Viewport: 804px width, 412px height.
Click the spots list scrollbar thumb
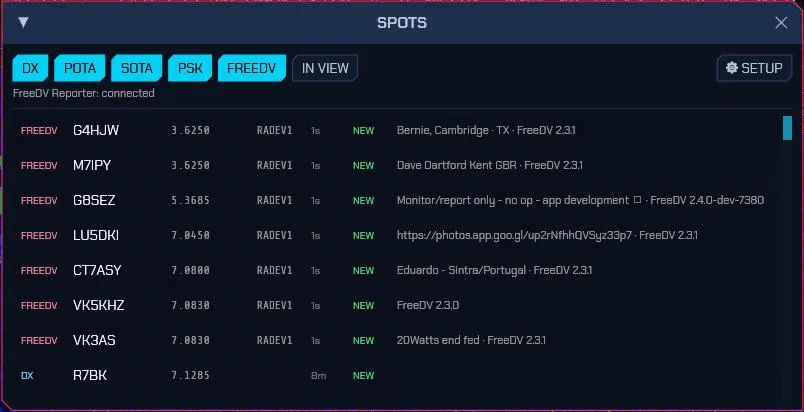click(787, 128)
